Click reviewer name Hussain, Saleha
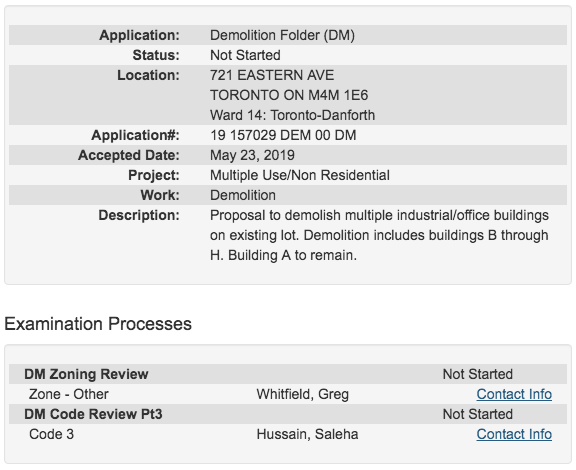 307,434
